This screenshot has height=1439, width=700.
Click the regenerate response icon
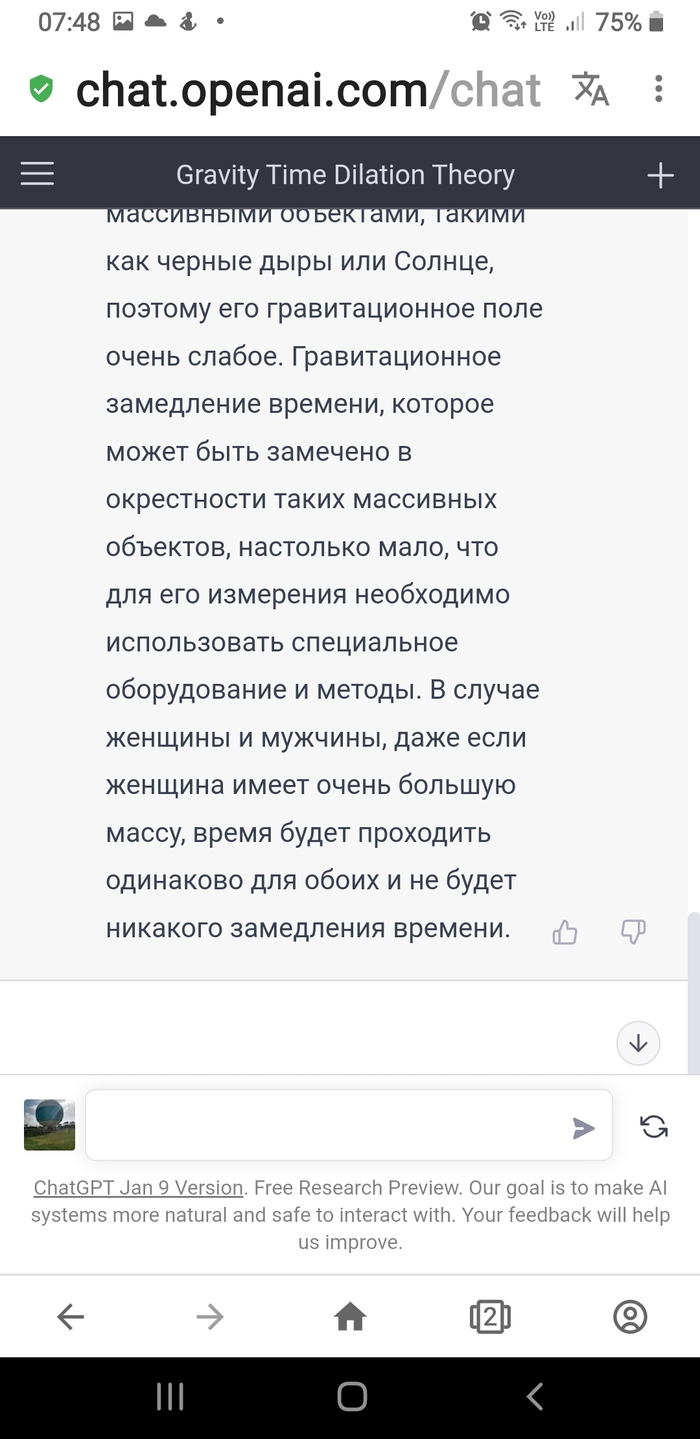(654, 1127)
